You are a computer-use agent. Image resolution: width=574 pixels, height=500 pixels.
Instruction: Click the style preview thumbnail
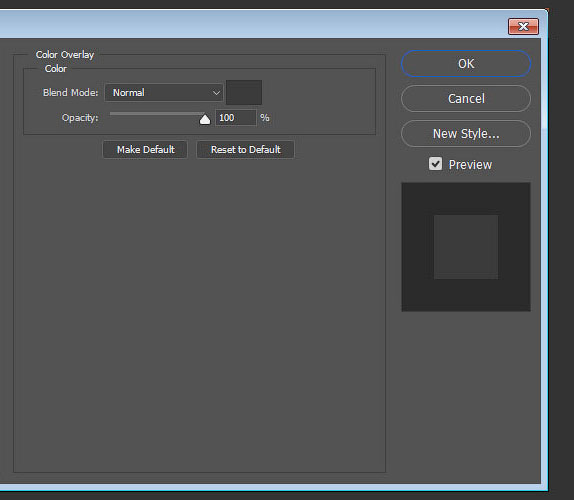tap(466, 247)
